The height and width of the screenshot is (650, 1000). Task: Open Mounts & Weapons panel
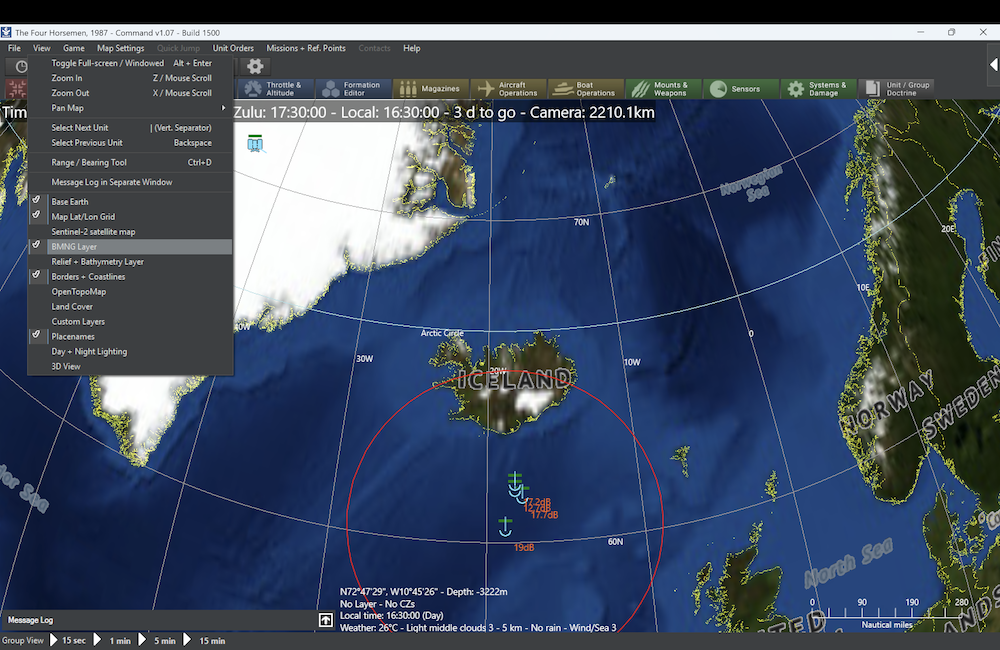pos(663,89)
